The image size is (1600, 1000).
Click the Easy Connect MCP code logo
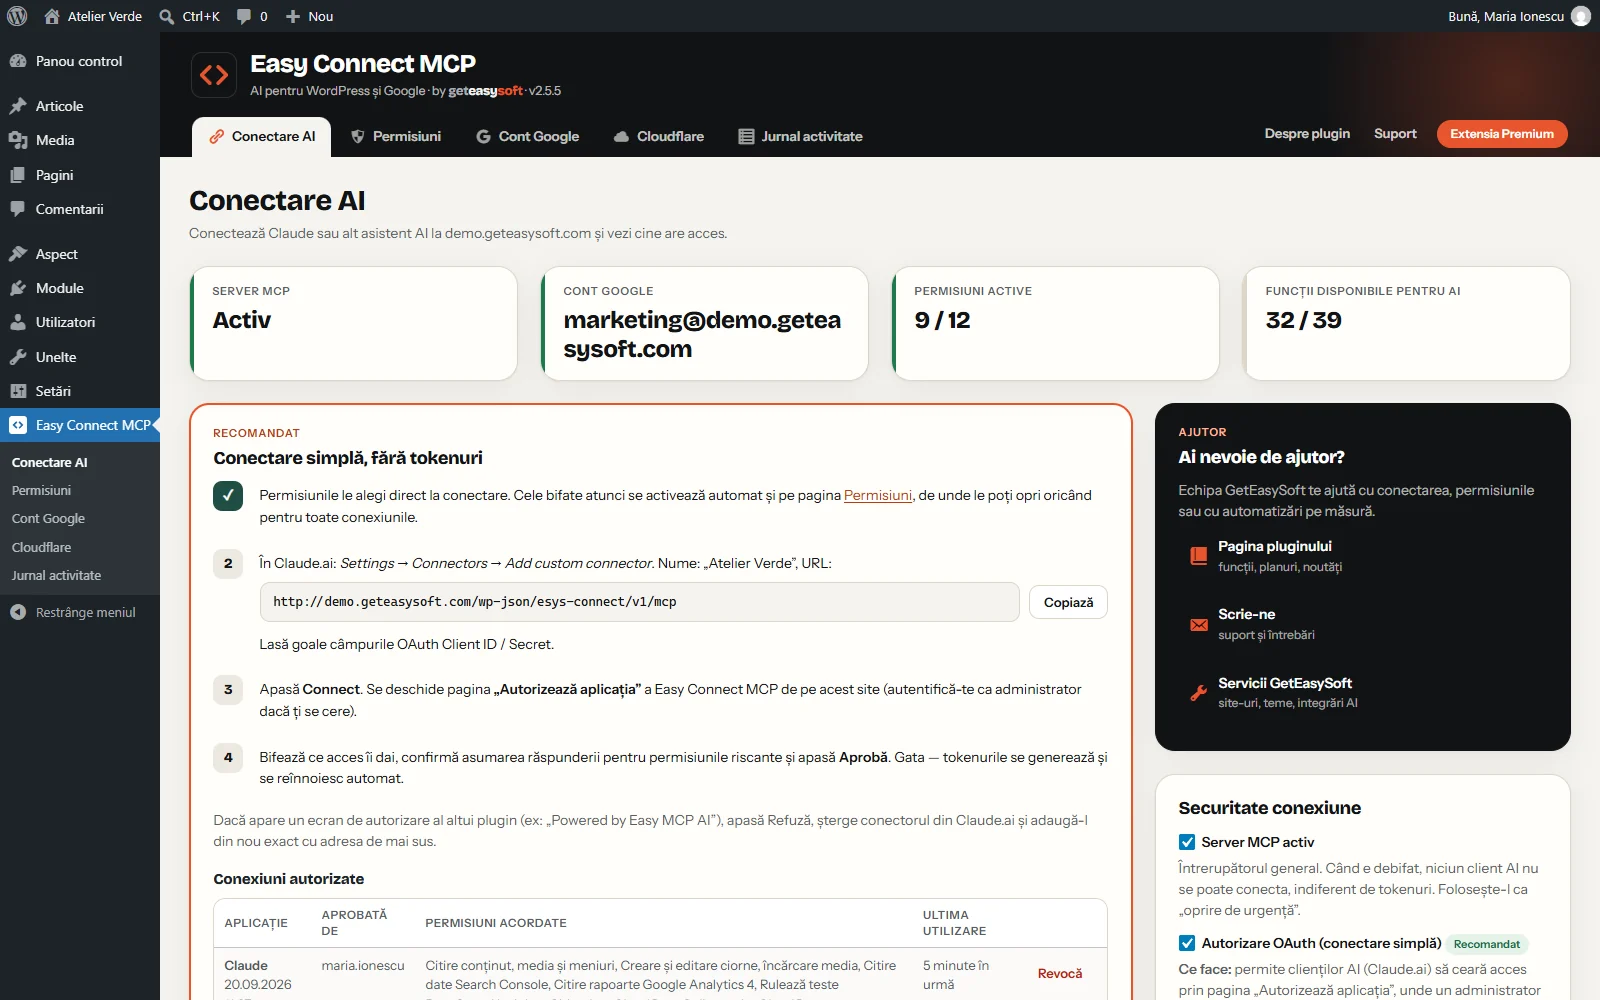(x=214, y=75)
